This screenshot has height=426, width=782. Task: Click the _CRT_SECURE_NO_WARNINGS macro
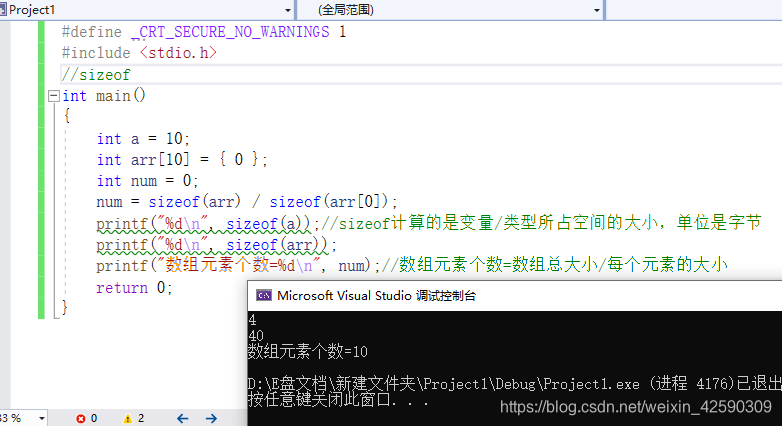tap(230, 32)
